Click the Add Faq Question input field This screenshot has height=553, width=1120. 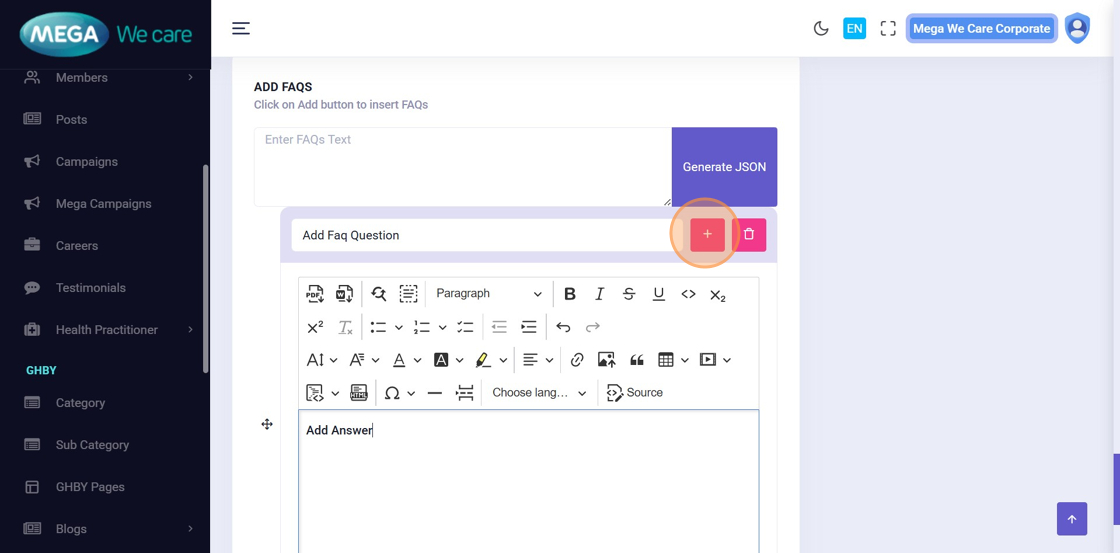480,235
